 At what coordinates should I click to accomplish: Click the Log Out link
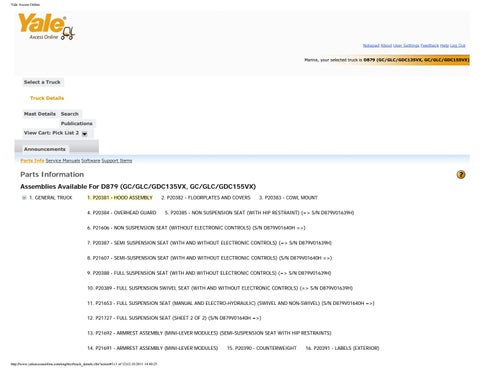pyautogui.click(x=458, y=45)
